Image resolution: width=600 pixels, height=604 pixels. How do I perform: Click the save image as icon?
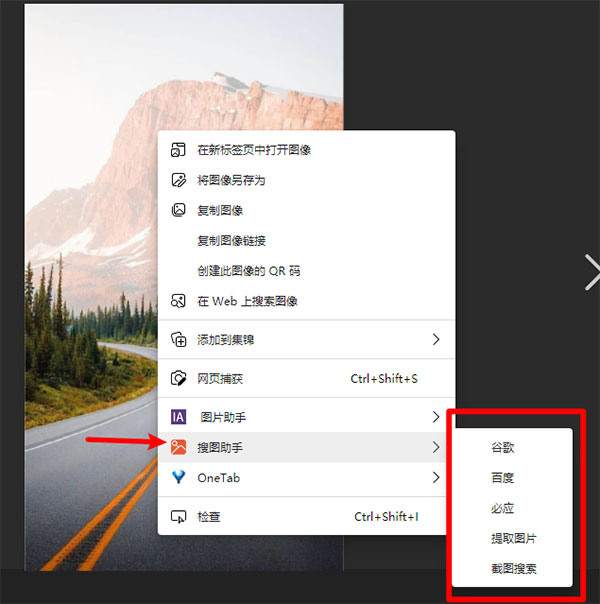pyautogui.click(x=178, y=180)
